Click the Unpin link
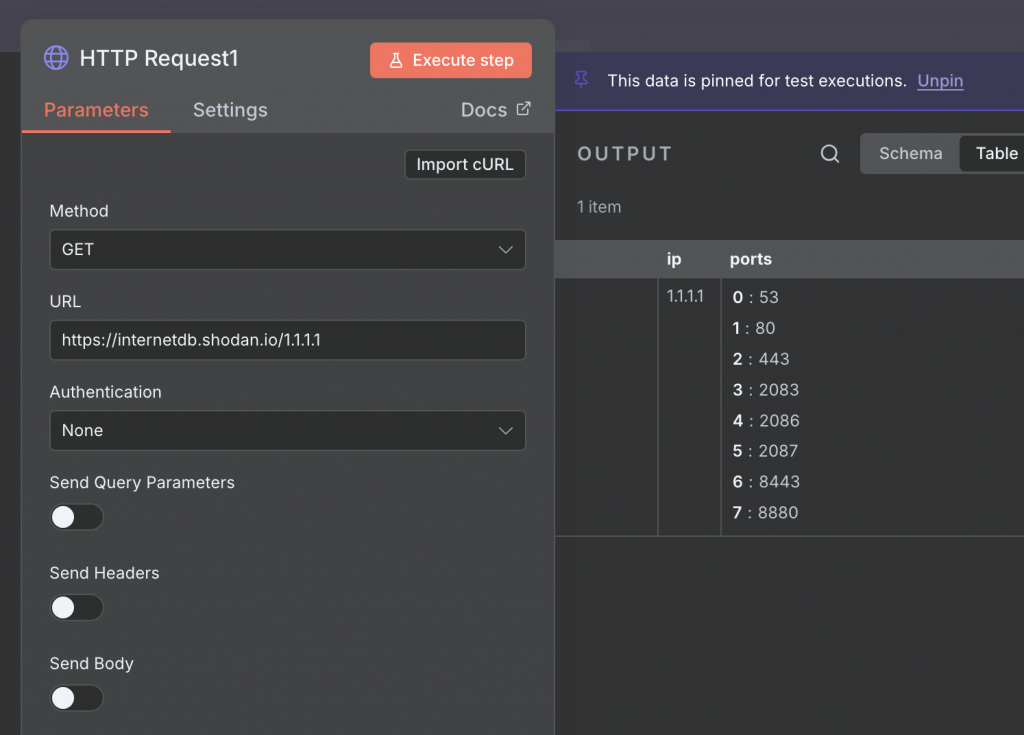Screen dimensions: 1024x735 [940, 81]
